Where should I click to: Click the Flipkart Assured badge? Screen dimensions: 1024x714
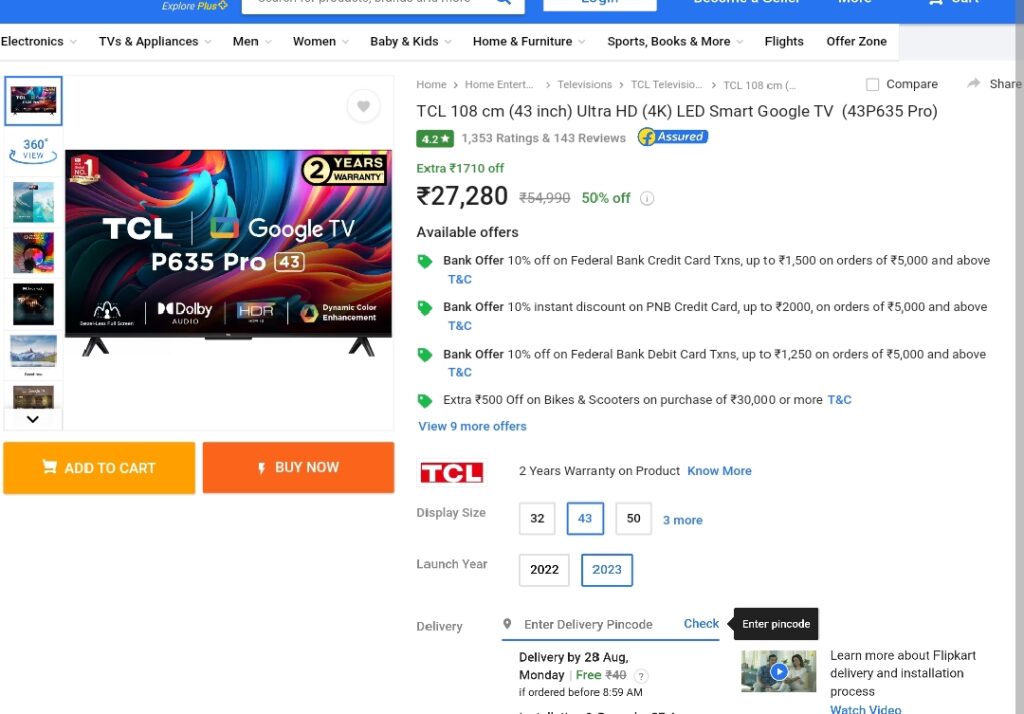673,137
